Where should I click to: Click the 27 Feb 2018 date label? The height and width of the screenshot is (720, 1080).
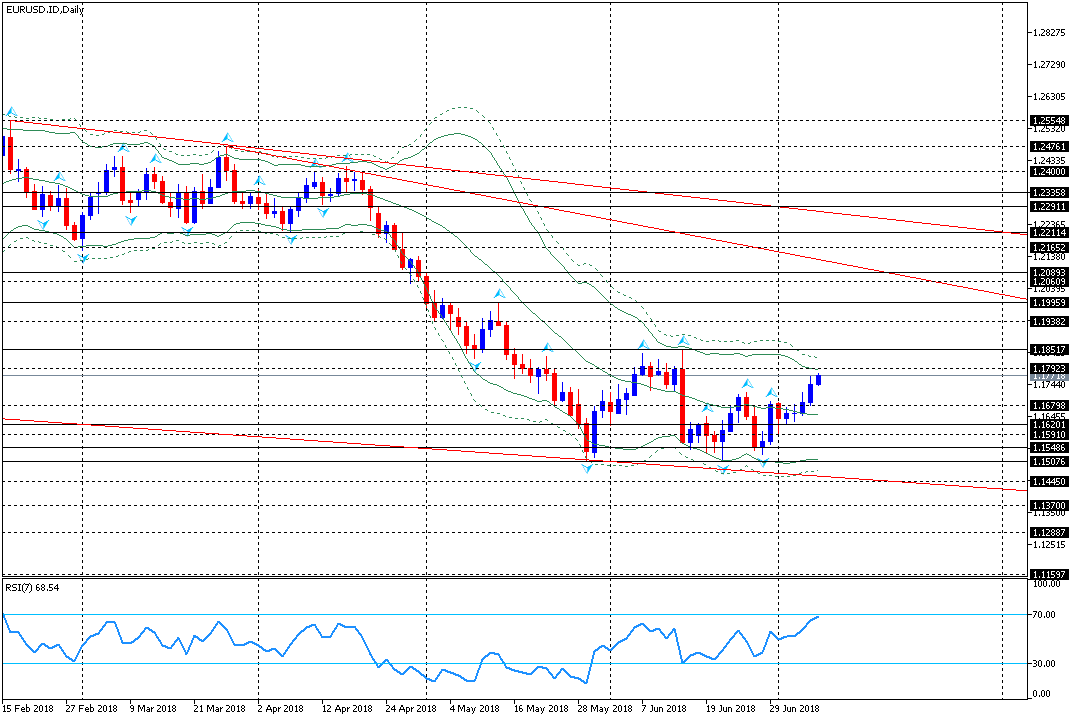click(x=91, y=708)
